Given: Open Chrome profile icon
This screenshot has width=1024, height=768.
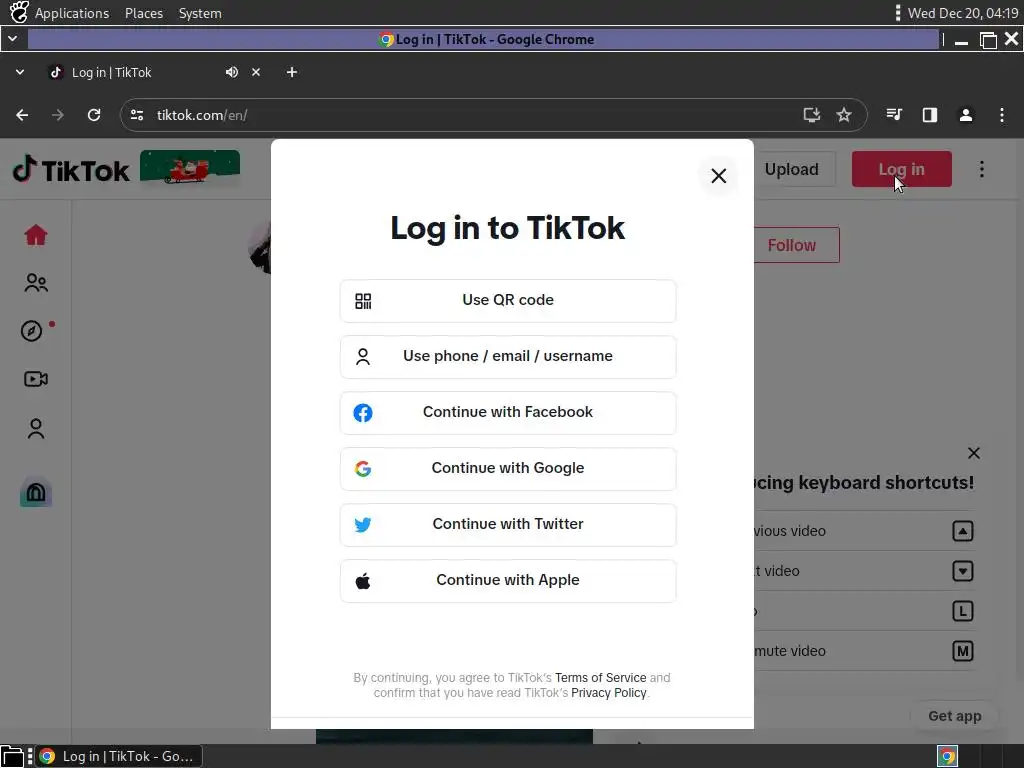Looking at the screenshot, I should [966, 115].
